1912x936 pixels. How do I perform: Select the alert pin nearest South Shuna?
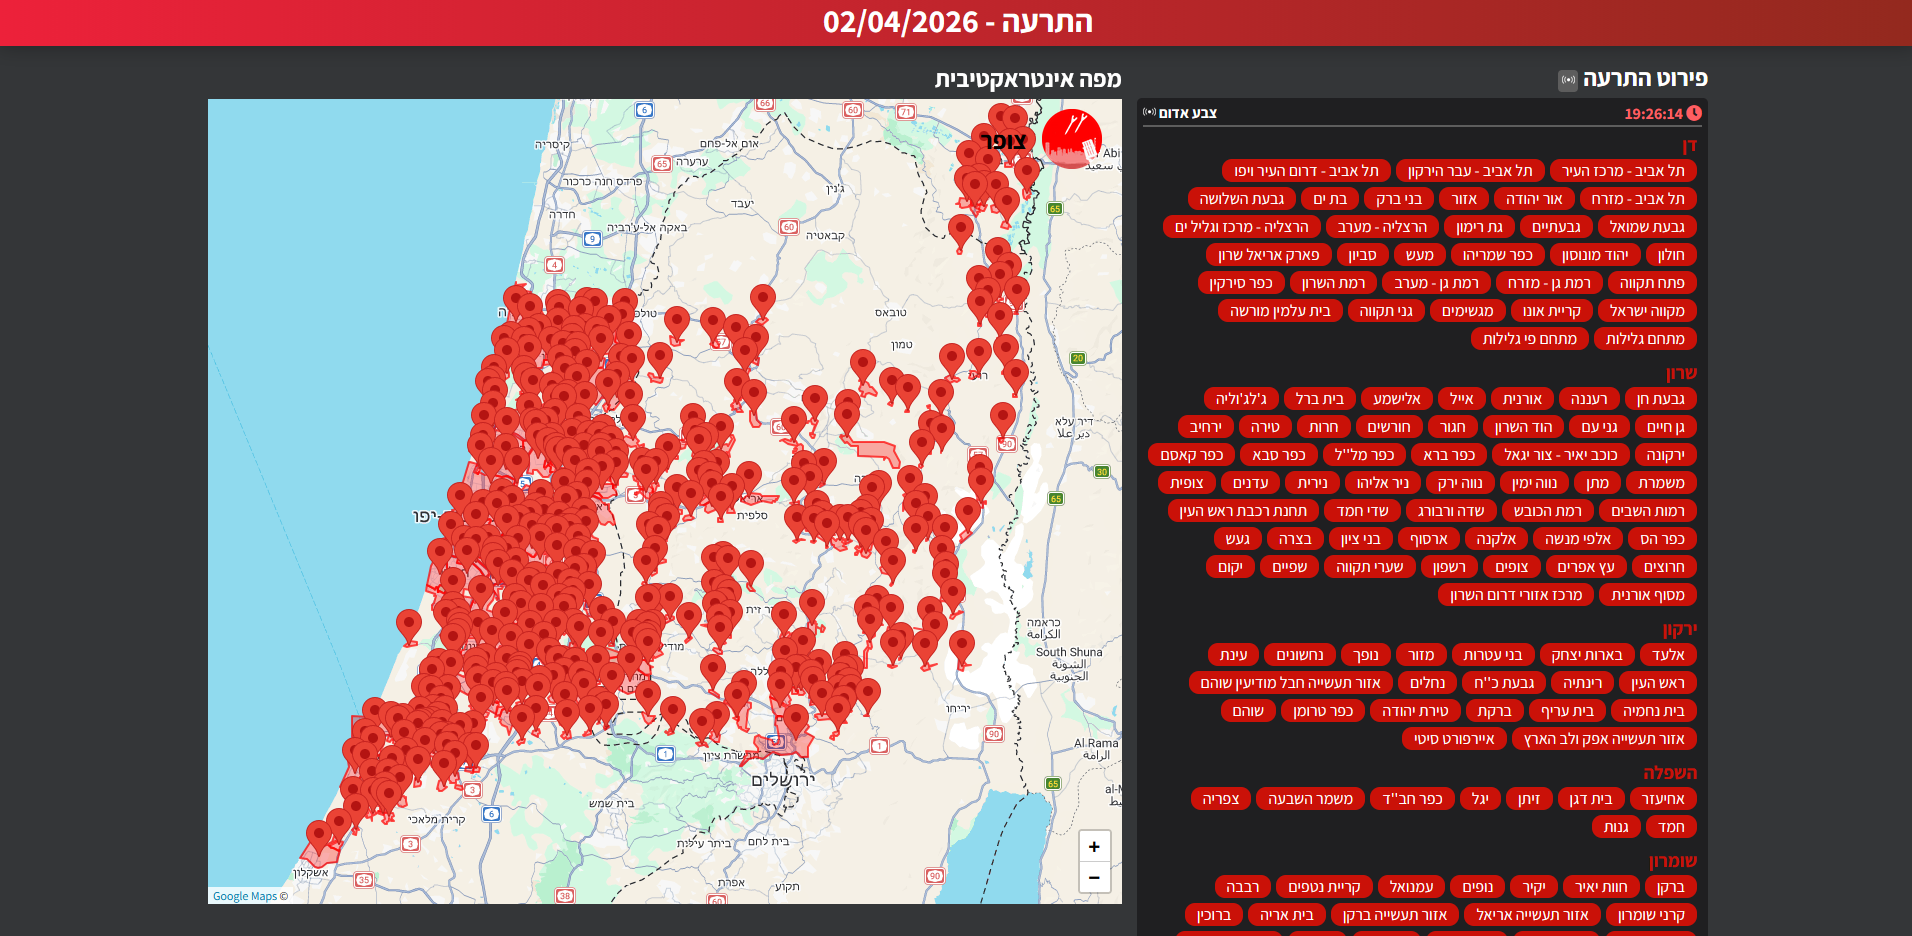[961, 646]
